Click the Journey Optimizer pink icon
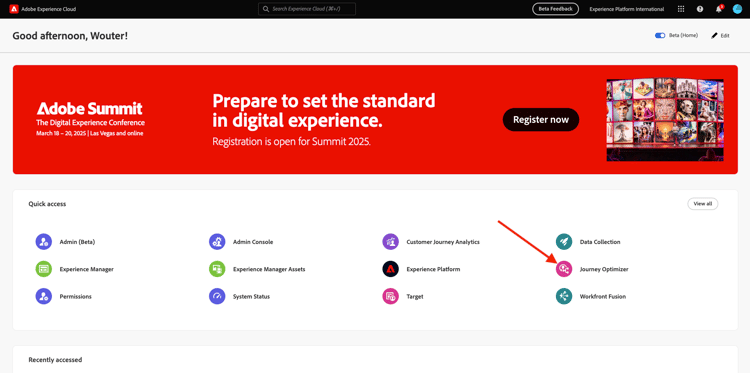This screenshot has width=750, height=373. tap(563, 269)
